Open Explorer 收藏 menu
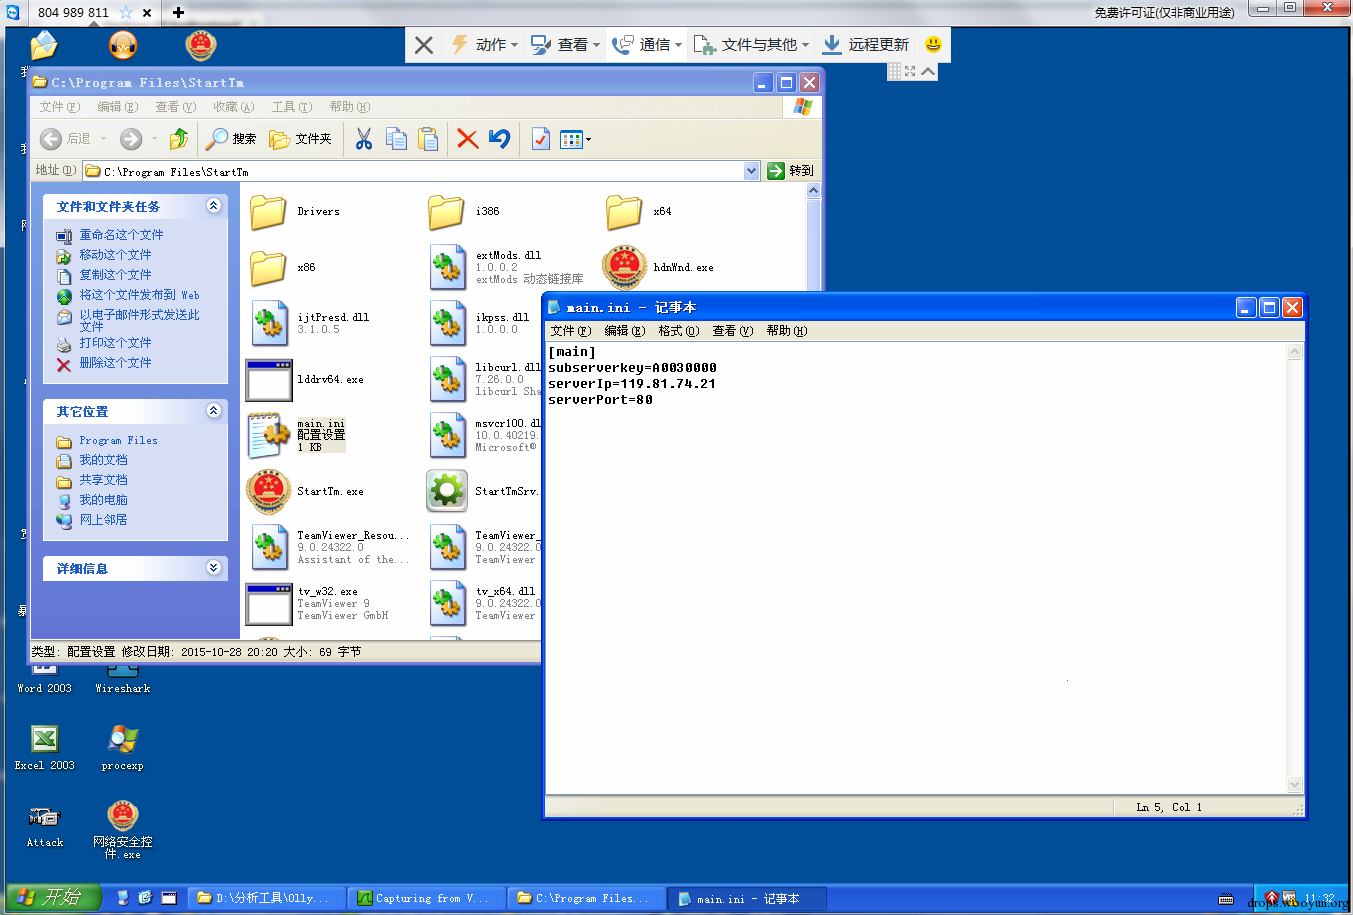 click(233, 107)
